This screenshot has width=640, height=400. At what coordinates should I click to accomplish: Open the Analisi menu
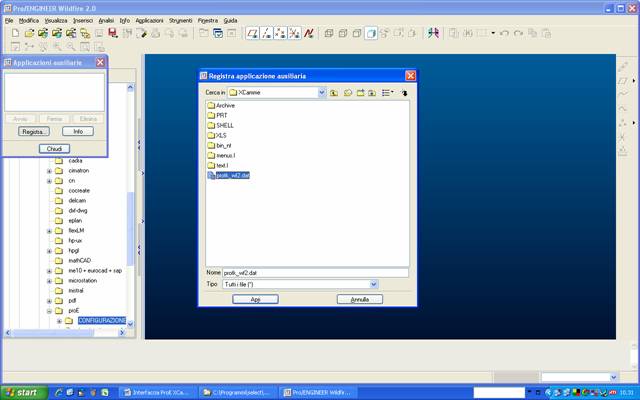(x=106, y=20)
